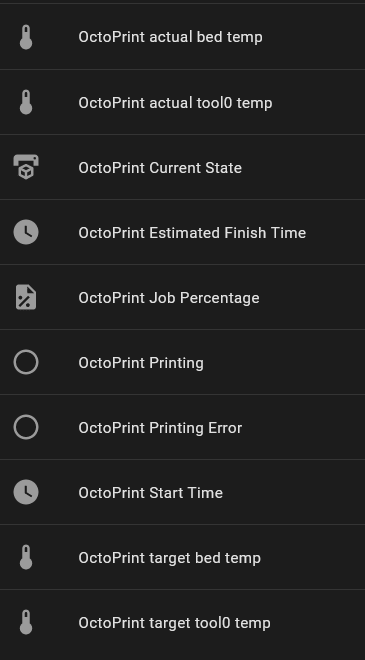The width and height of the screenshot is (365, 660).
Task: Select the OctoPrint target bed temp label
Action: (x=169, y=558)
